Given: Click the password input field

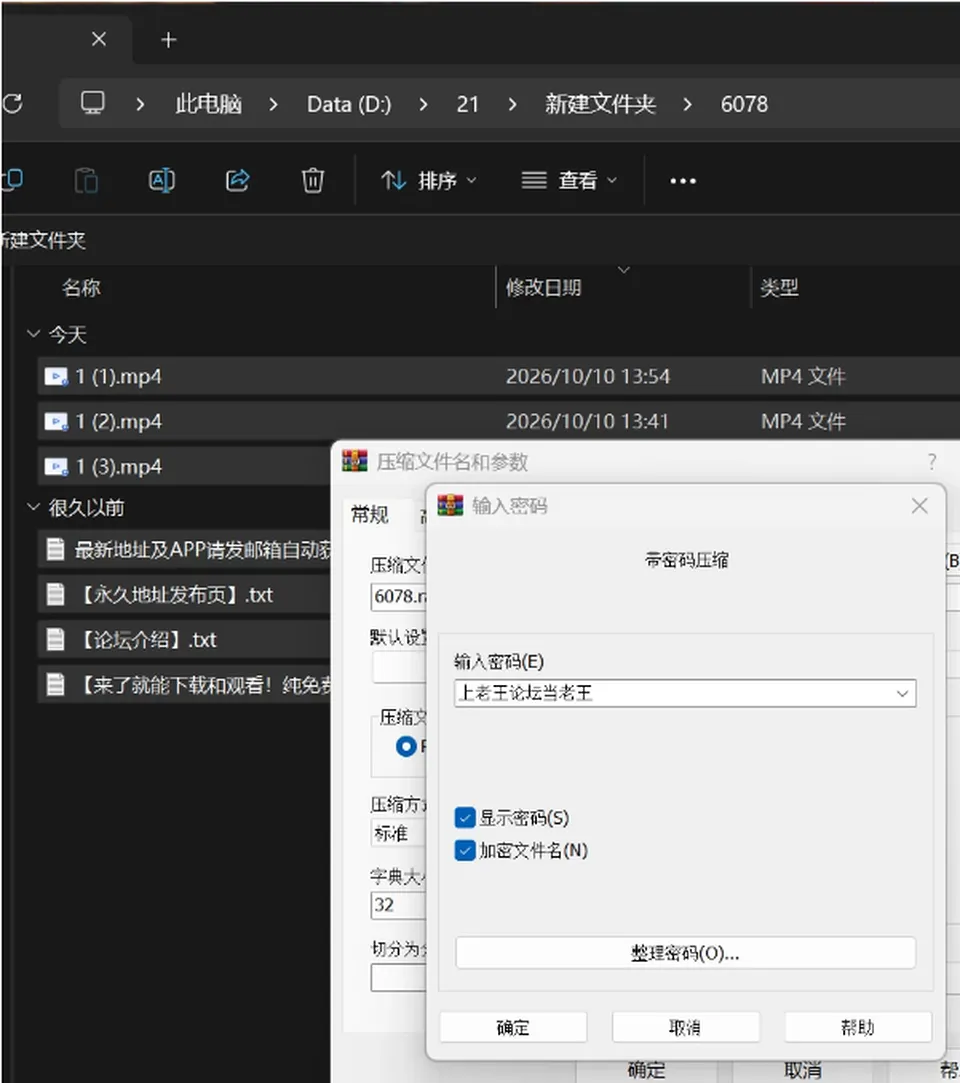Looking at the screenshot, I should click(685, 693).
